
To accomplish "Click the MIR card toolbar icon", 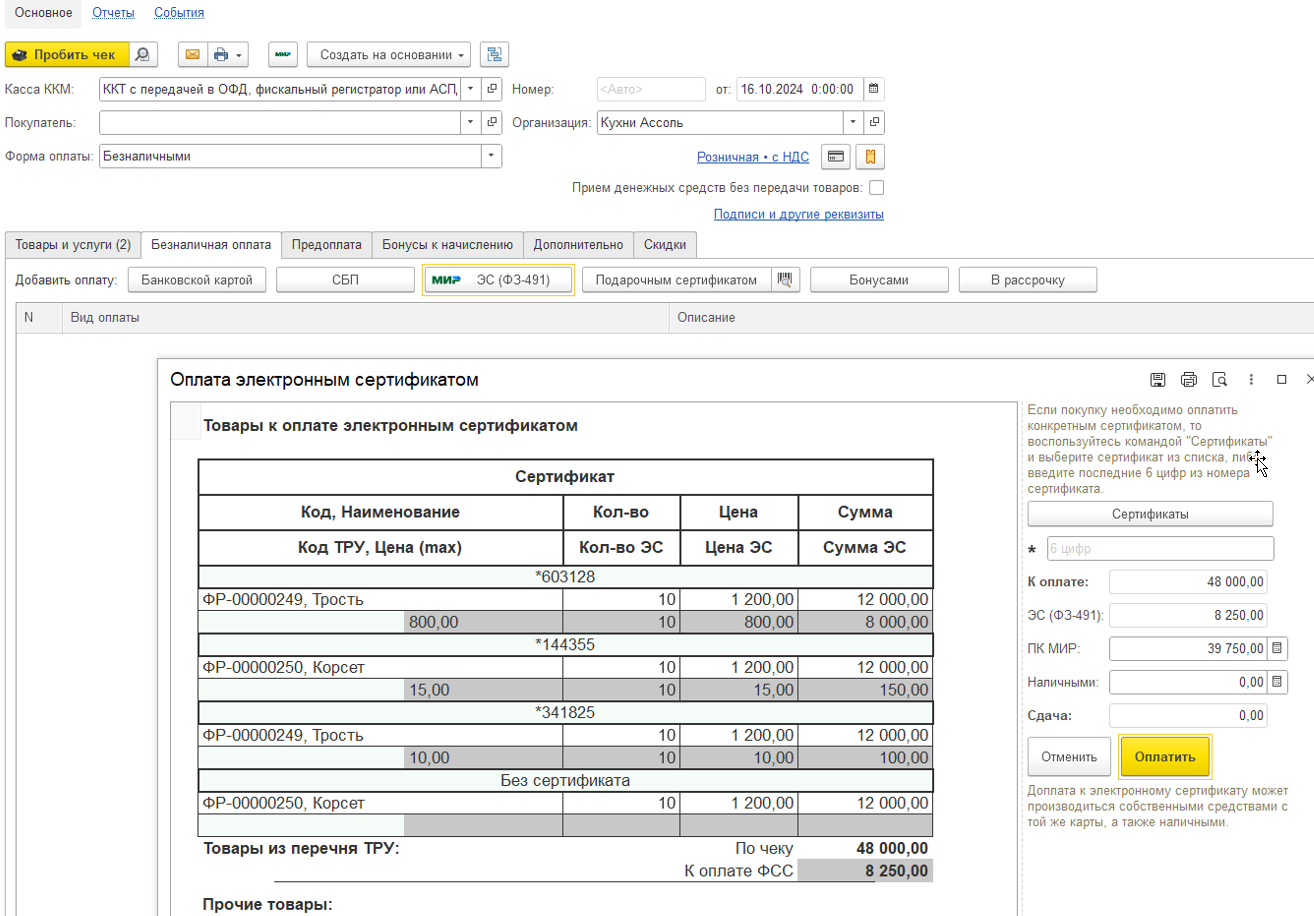I will (284, 54).
